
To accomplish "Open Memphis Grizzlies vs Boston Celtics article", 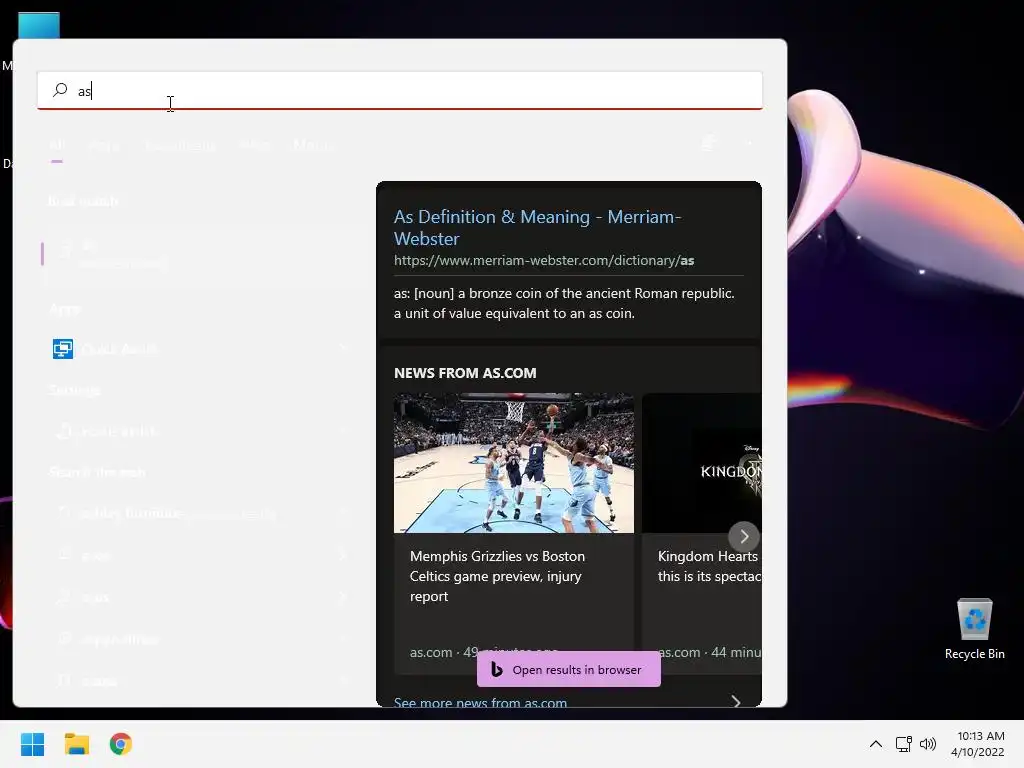I will (x=497, y=576).
